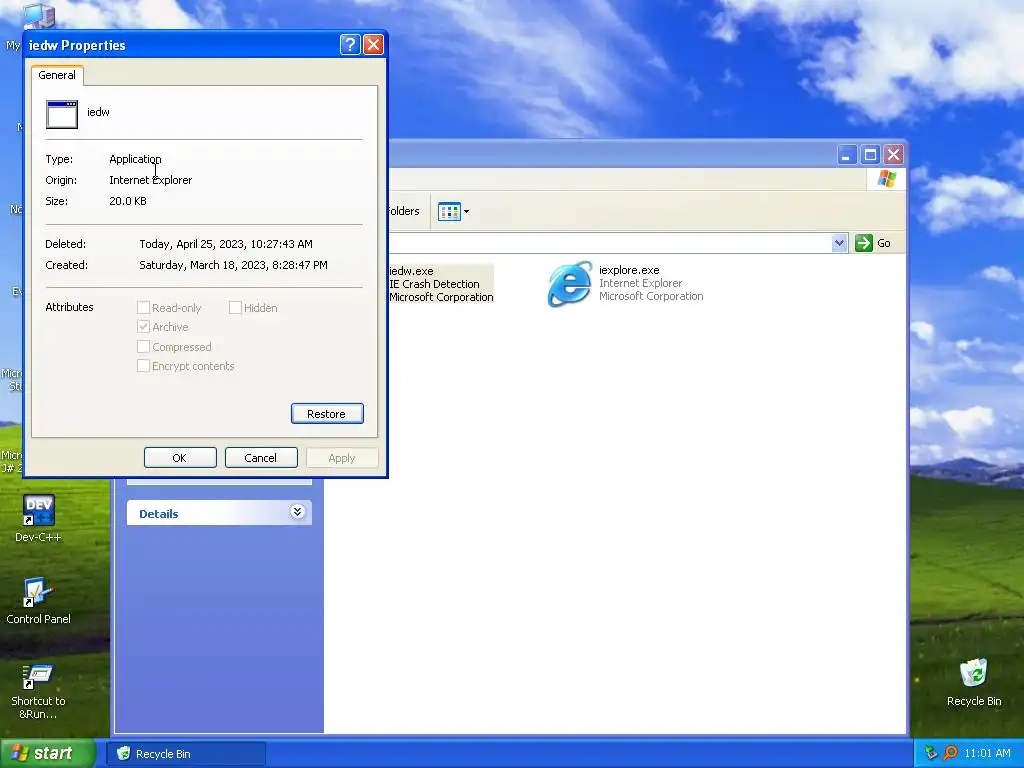Click OK in iedw Properties
The height and width of the screenshot is (768, 1024).
tap(180, 458)
